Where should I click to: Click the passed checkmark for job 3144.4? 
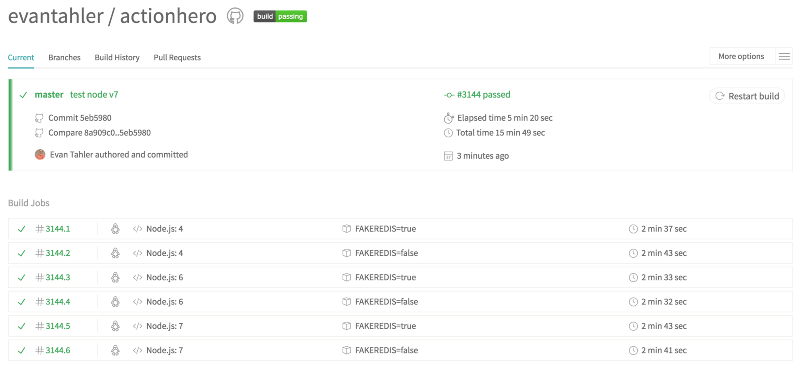(x=21, y=302)
